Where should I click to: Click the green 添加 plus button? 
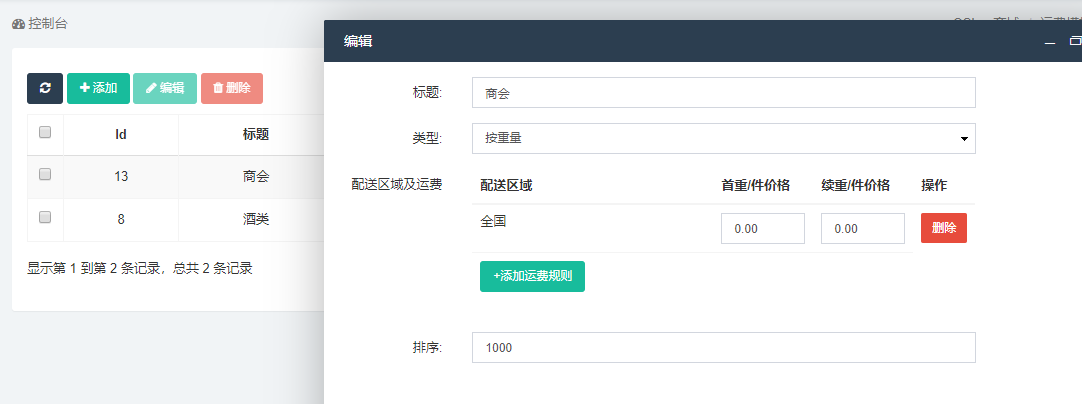pyautogui.click(x=98, y=88)
